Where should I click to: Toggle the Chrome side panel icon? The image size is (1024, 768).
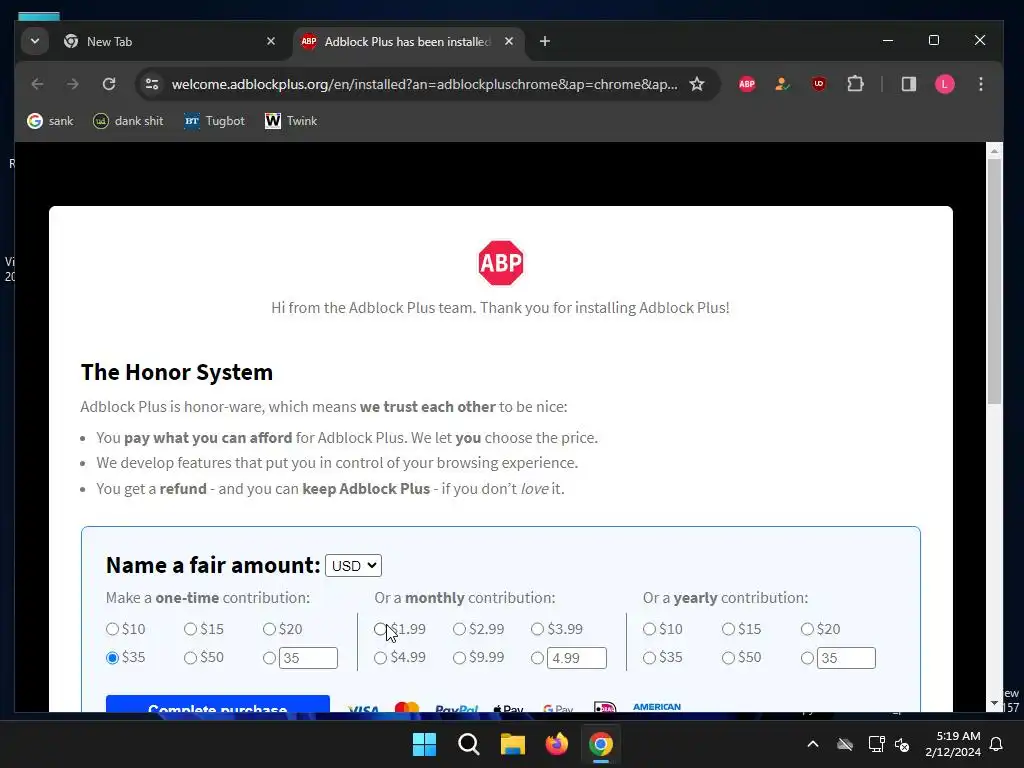908,84
